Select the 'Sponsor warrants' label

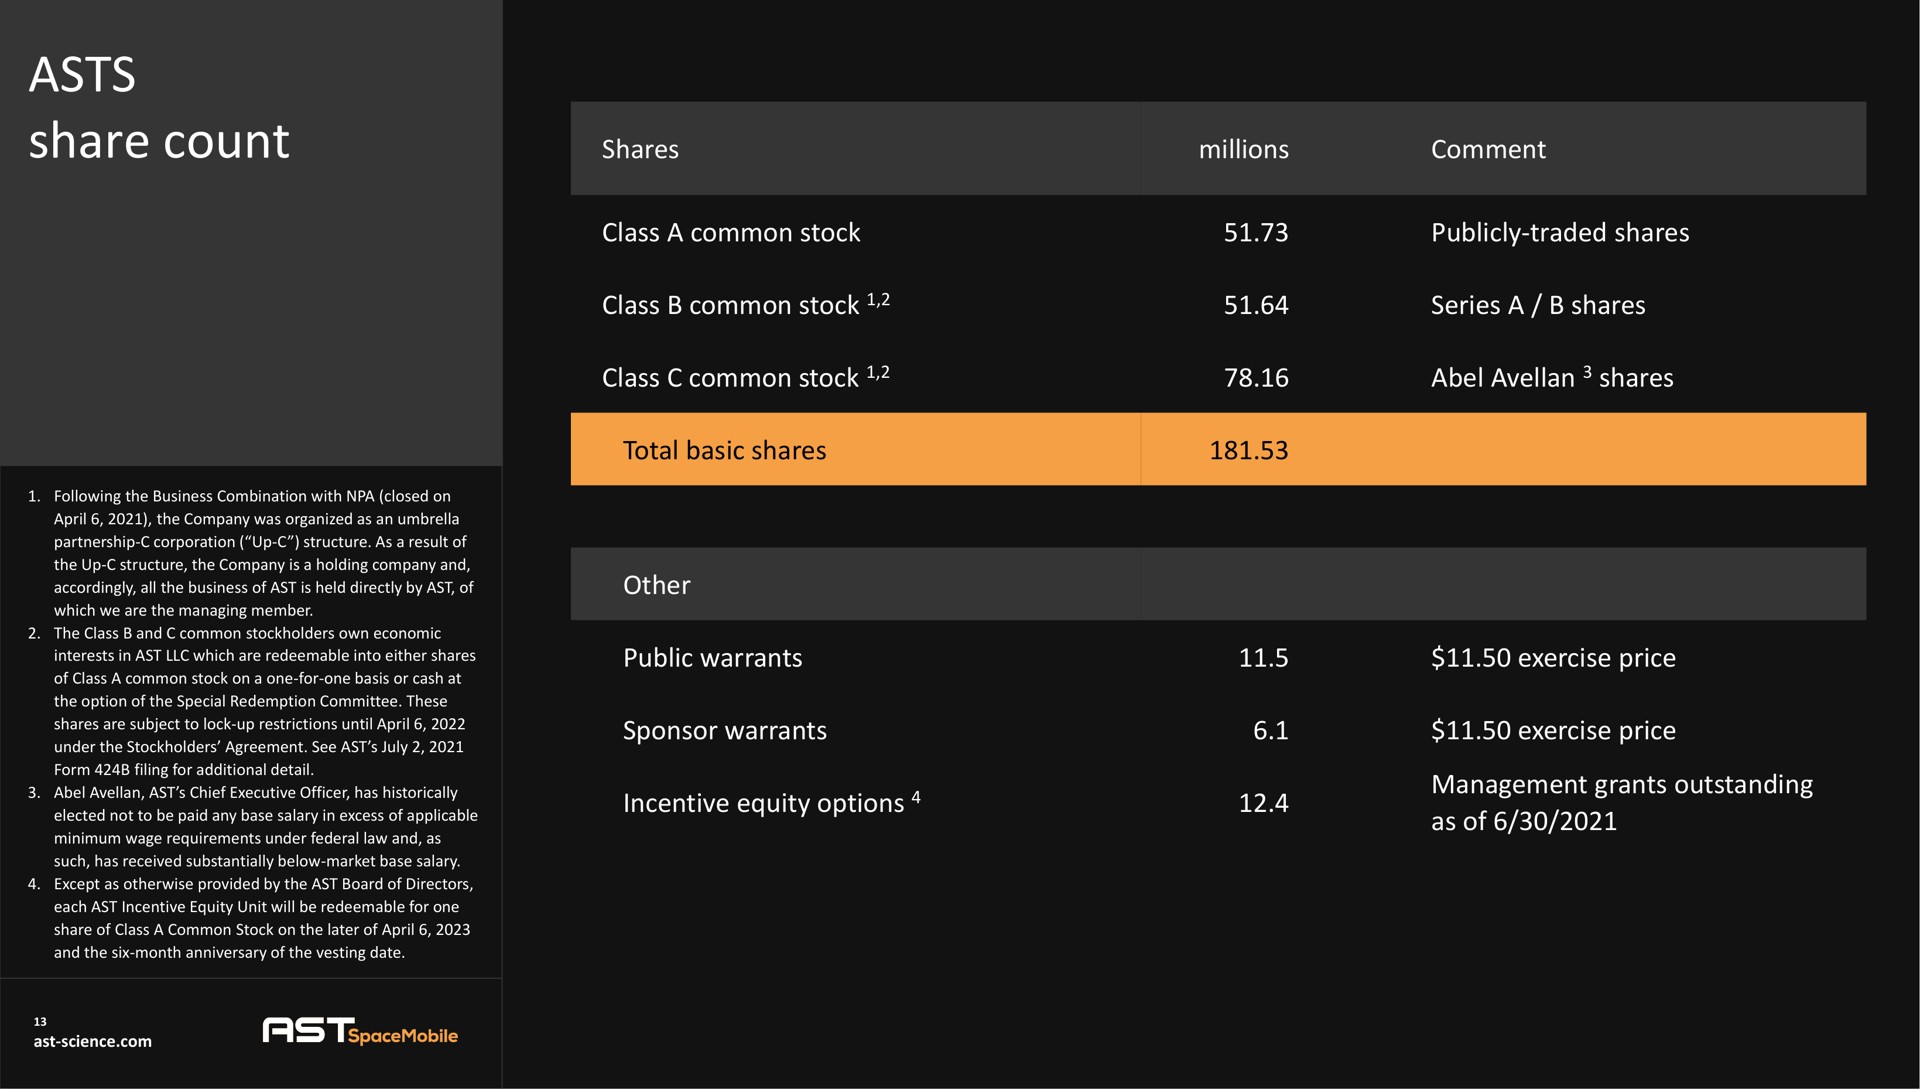(x=724, y=730)
